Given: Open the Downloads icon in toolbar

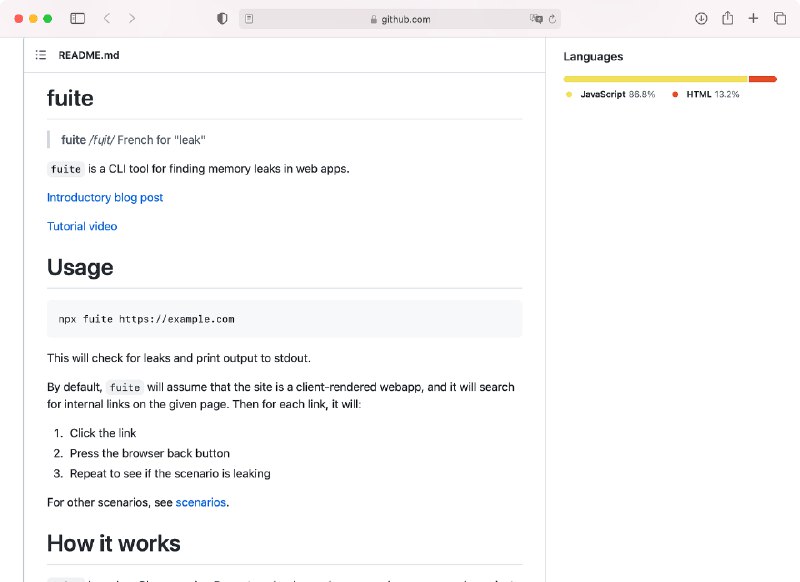Looking at the screenshot, I should click(701, 19).
